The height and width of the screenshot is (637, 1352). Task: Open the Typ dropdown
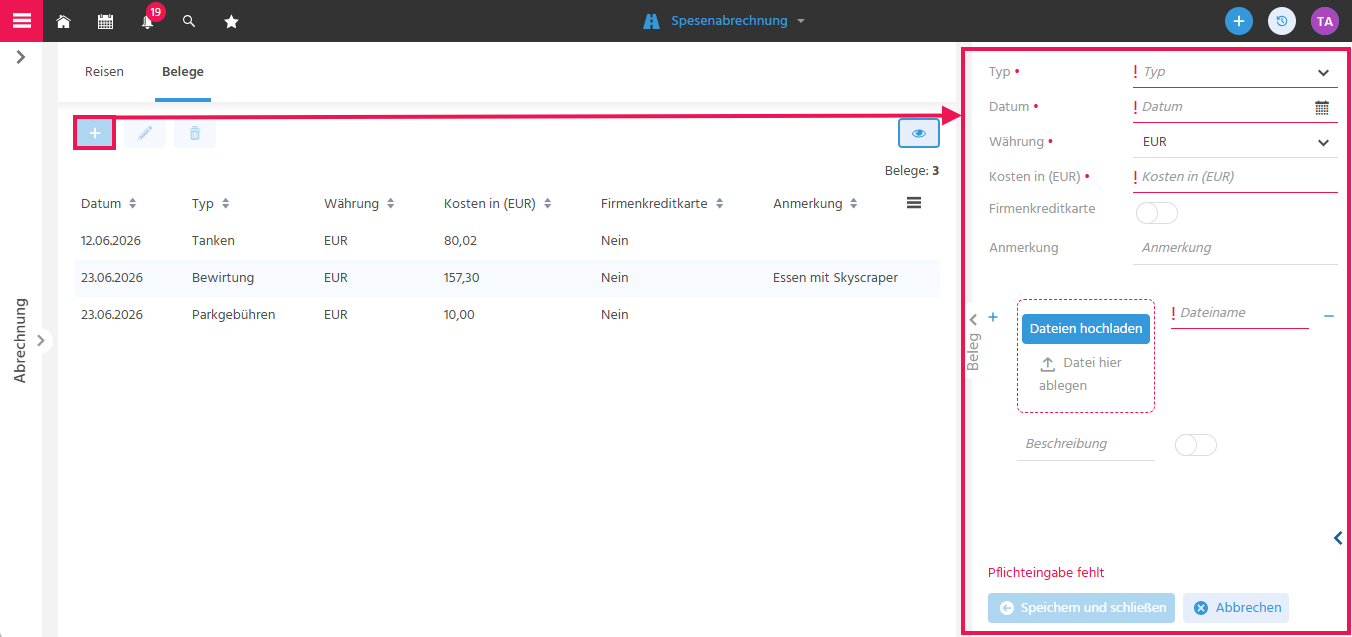(1235, 72)
